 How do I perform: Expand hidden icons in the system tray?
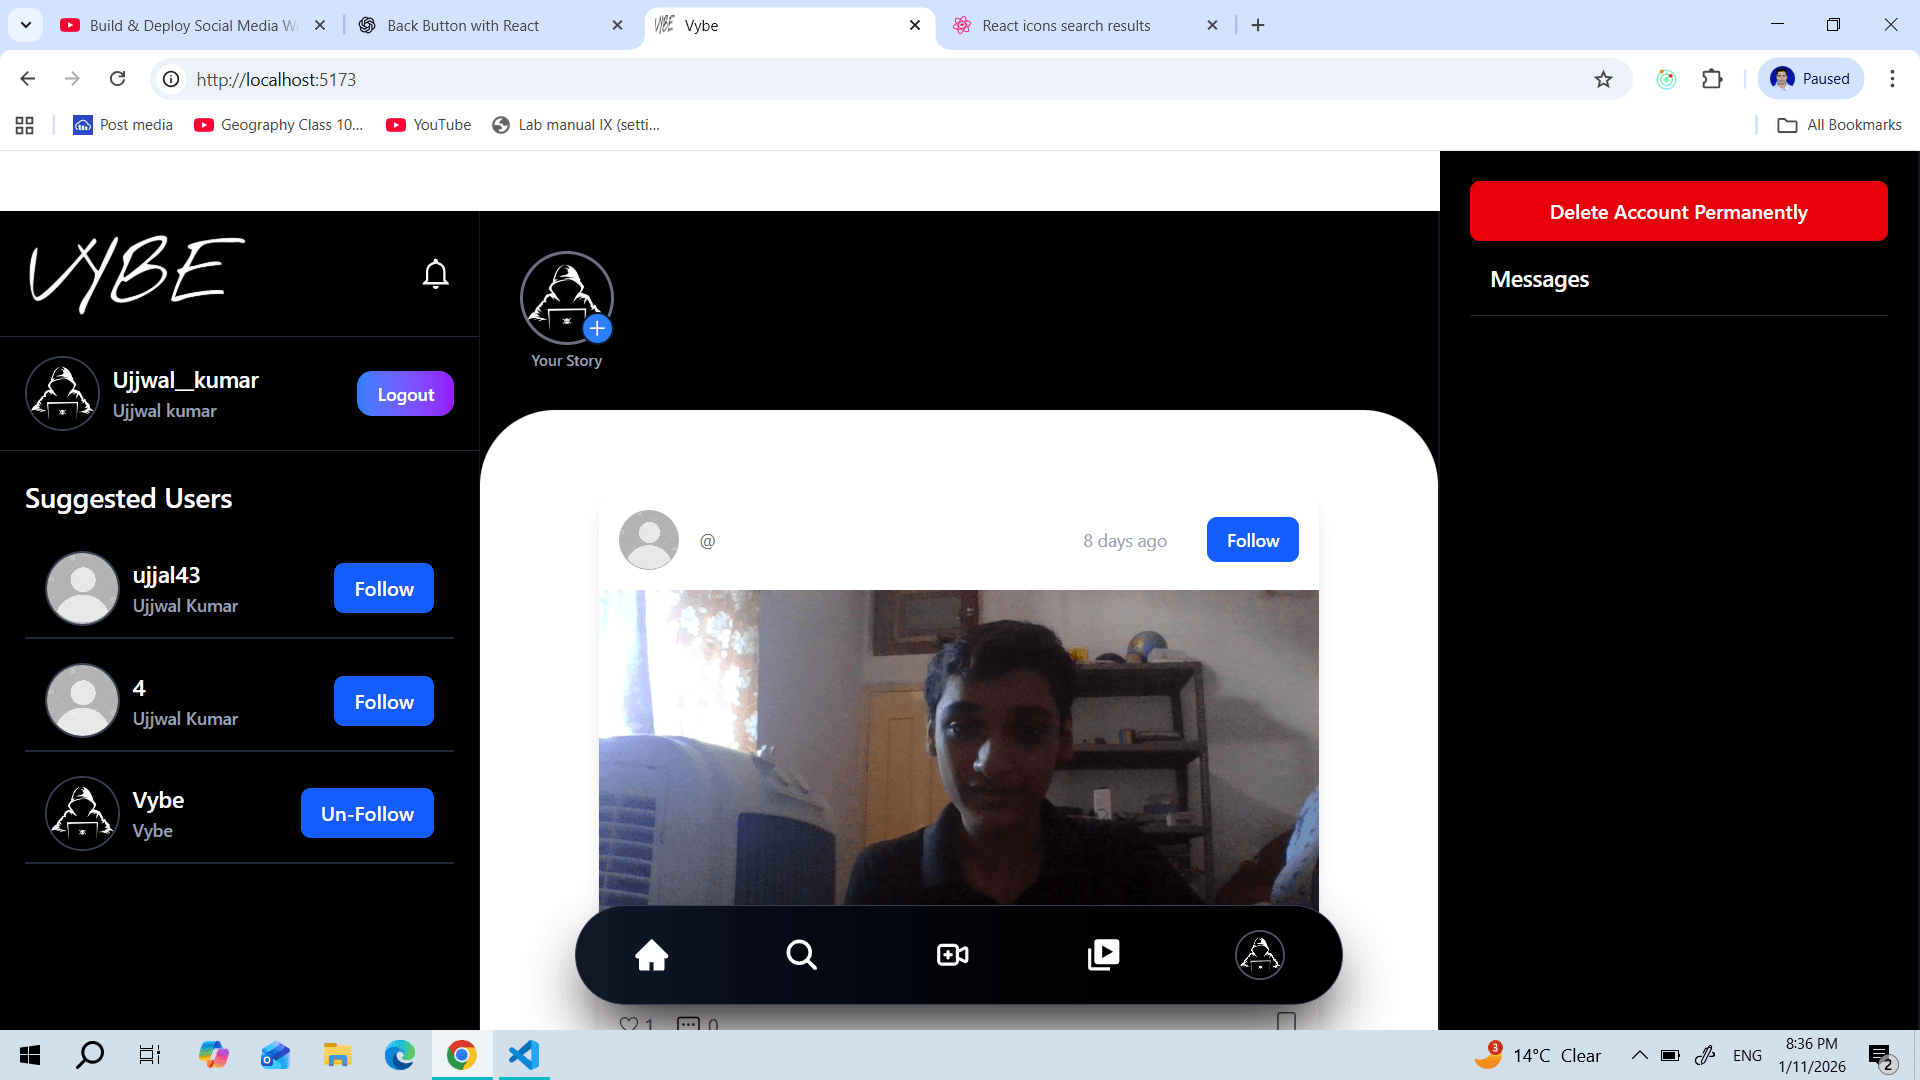1638,1054
